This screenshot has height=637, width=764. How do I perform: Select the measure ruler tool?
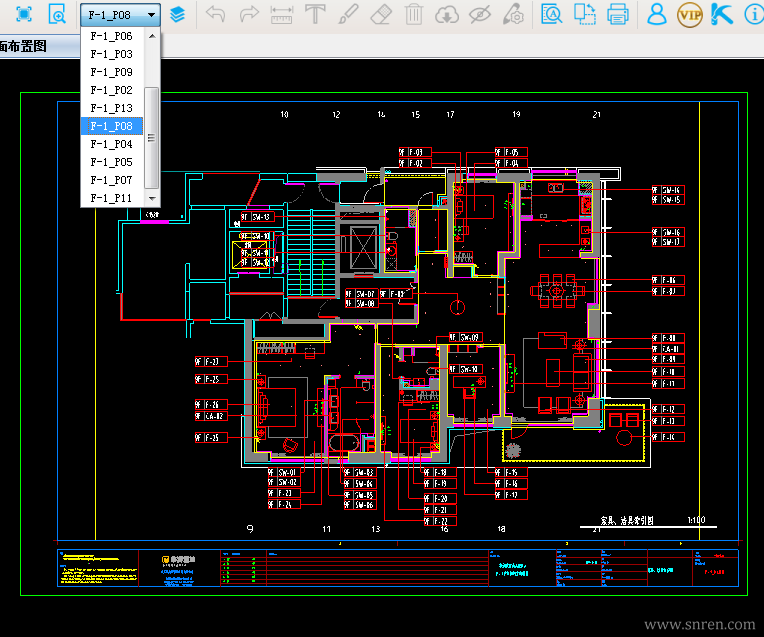point(282,15)
